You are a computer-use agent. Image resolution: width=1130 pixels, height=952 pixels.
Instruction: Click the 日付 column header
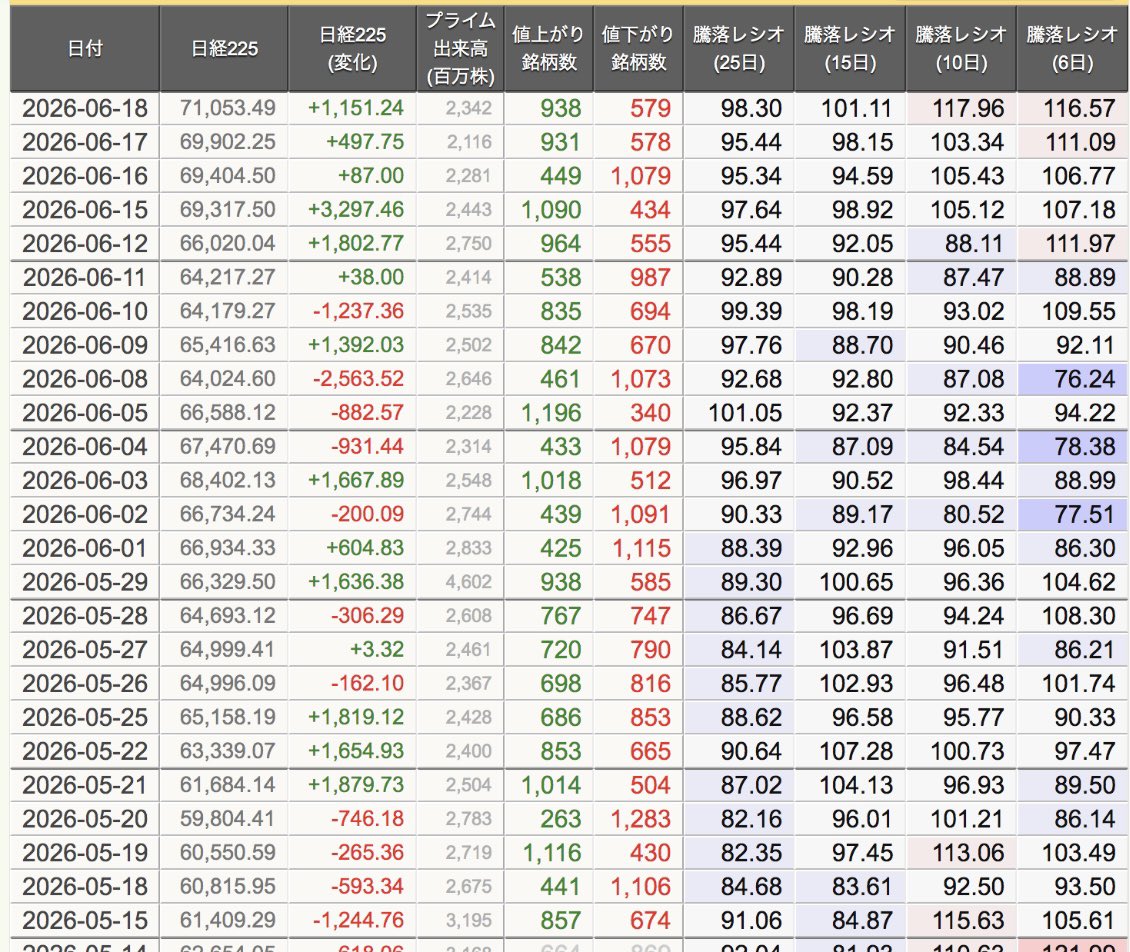[85, 48]
